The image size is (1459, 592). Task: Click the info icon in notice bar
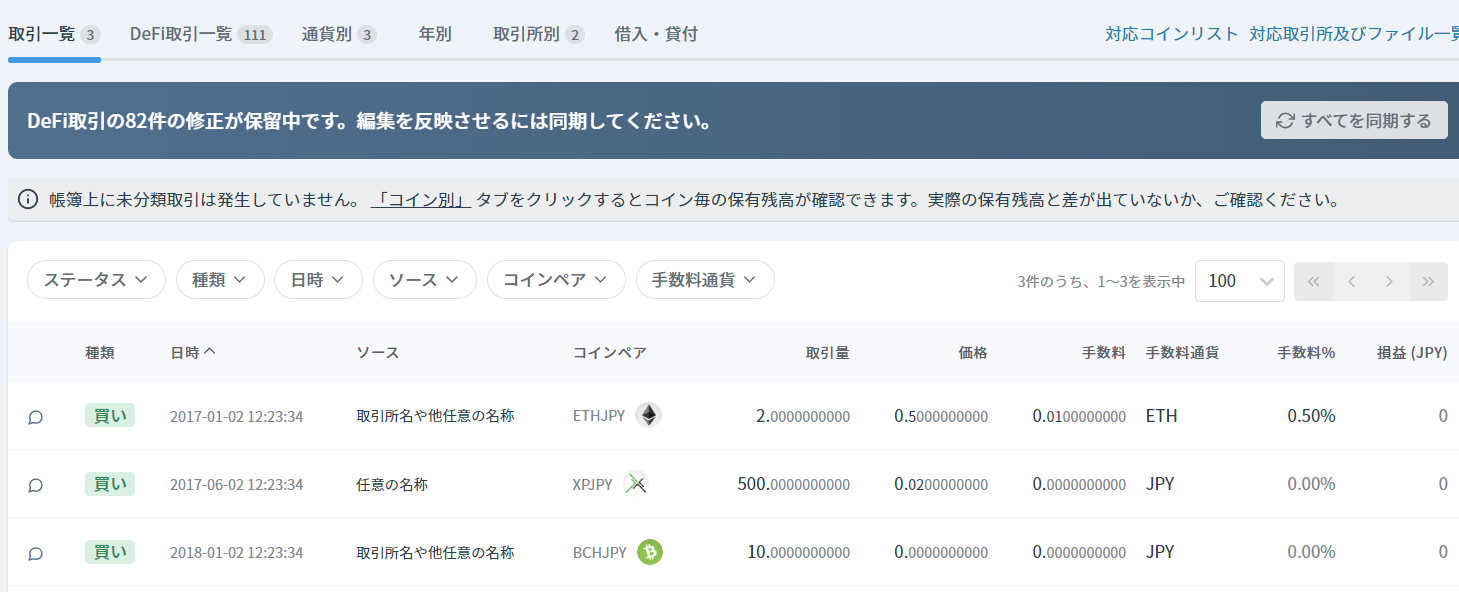29,199
